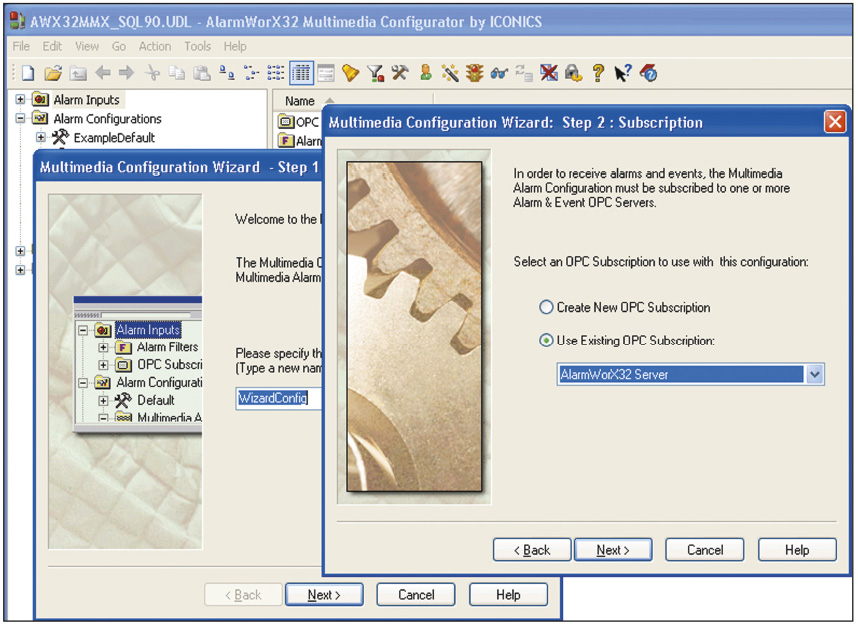
Task: Click the grayed refresh arrows toolbar icon
Action: point(524,73)
